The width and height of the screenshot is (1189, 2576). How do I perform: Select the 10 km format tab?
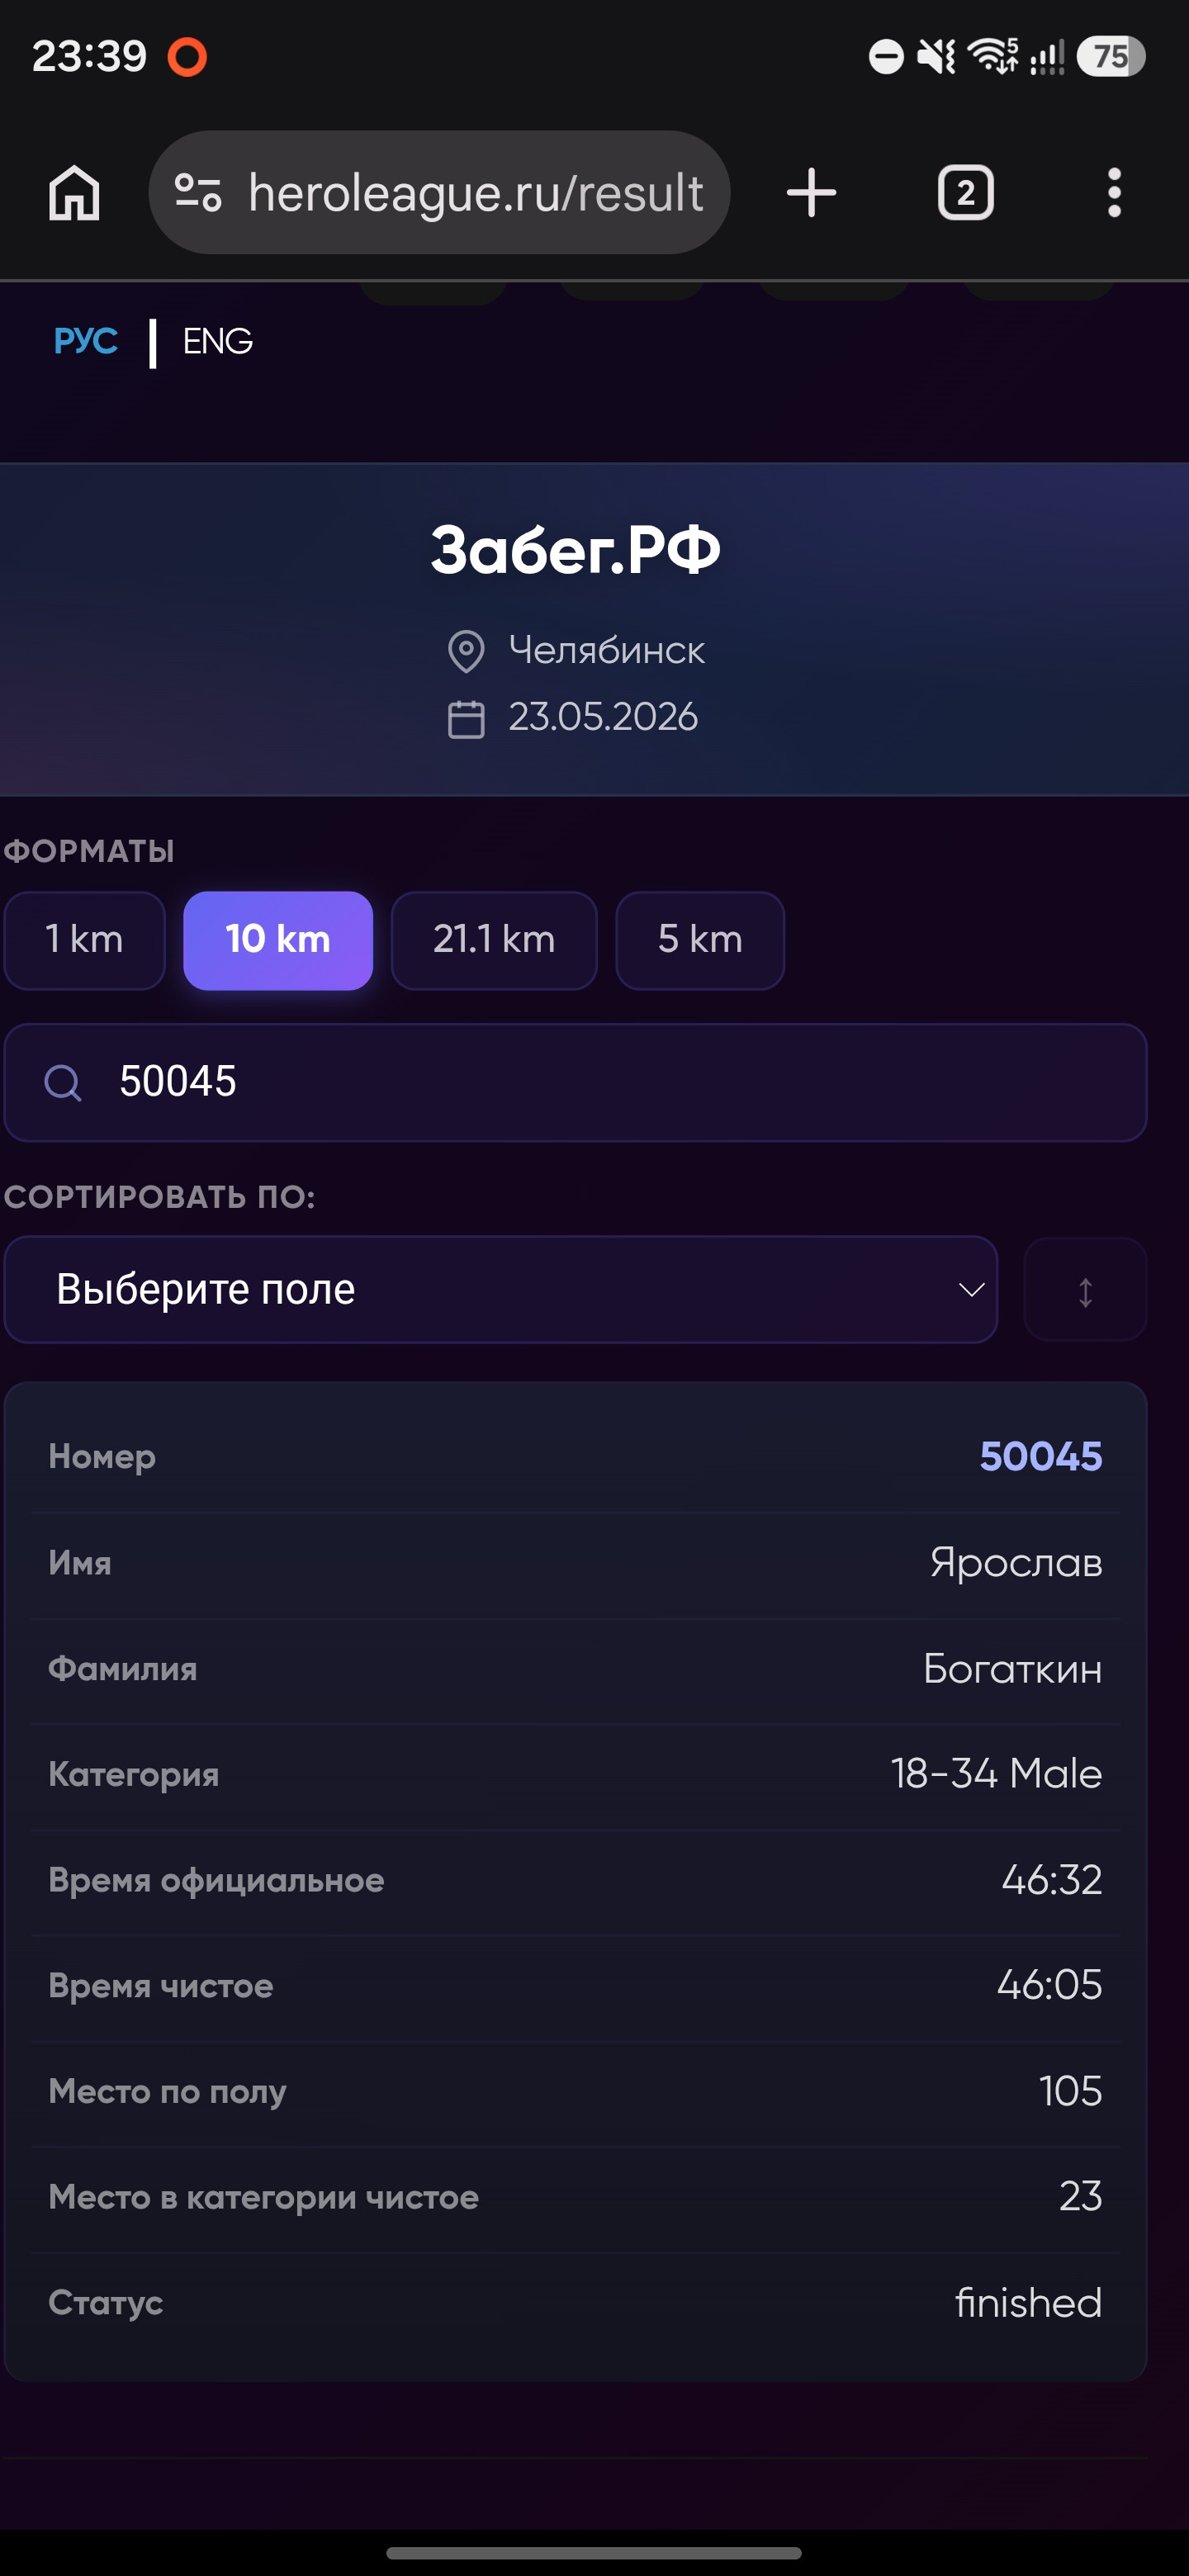[278, 940]
